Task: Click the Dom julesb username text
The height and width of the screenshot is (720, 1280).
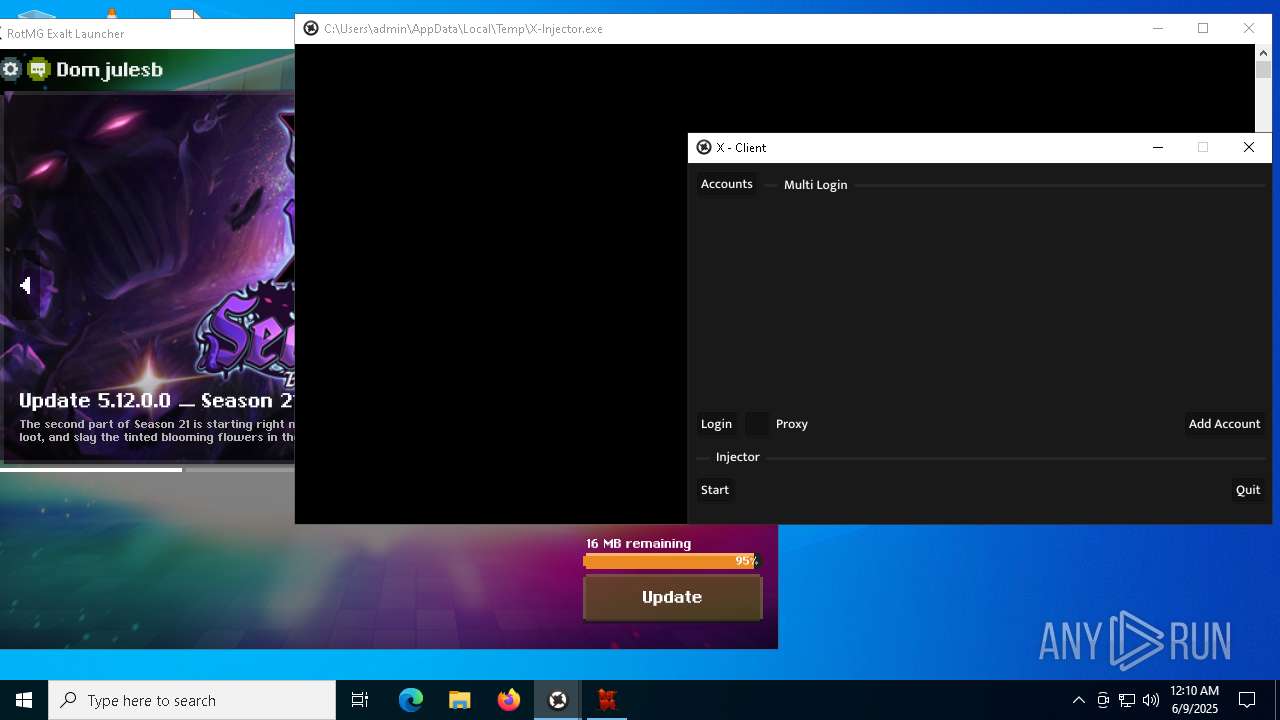Action: (x=109, y=69)
